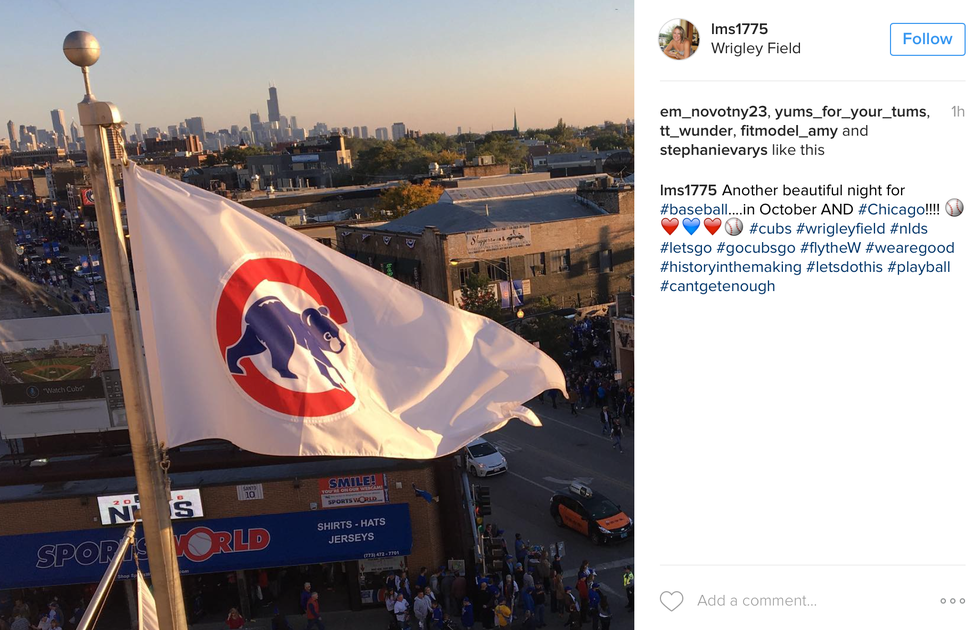Open stephanievarys profile link

pyautogui.click(x=713, y=150)
